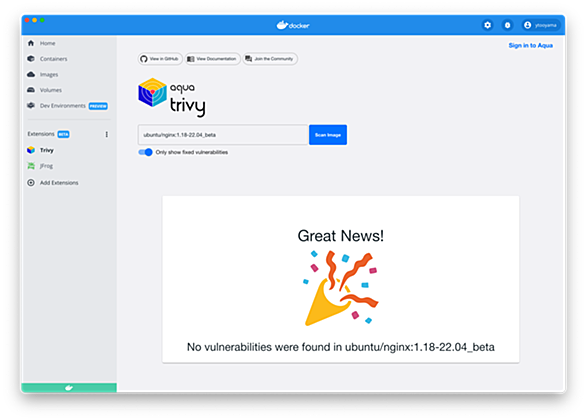Click the Add Extensions plus icon

pos(31,183)
